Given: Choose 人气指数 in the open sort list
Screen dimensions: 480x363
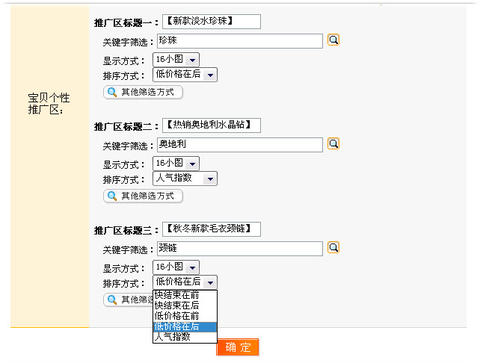Looking at the screenshot, I should (185, 337).
